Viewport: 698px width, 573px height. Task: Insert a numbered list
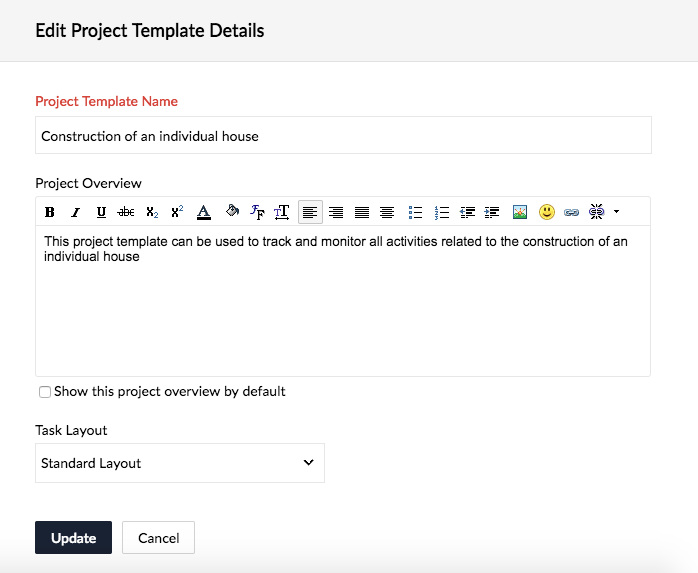[442, 212]
